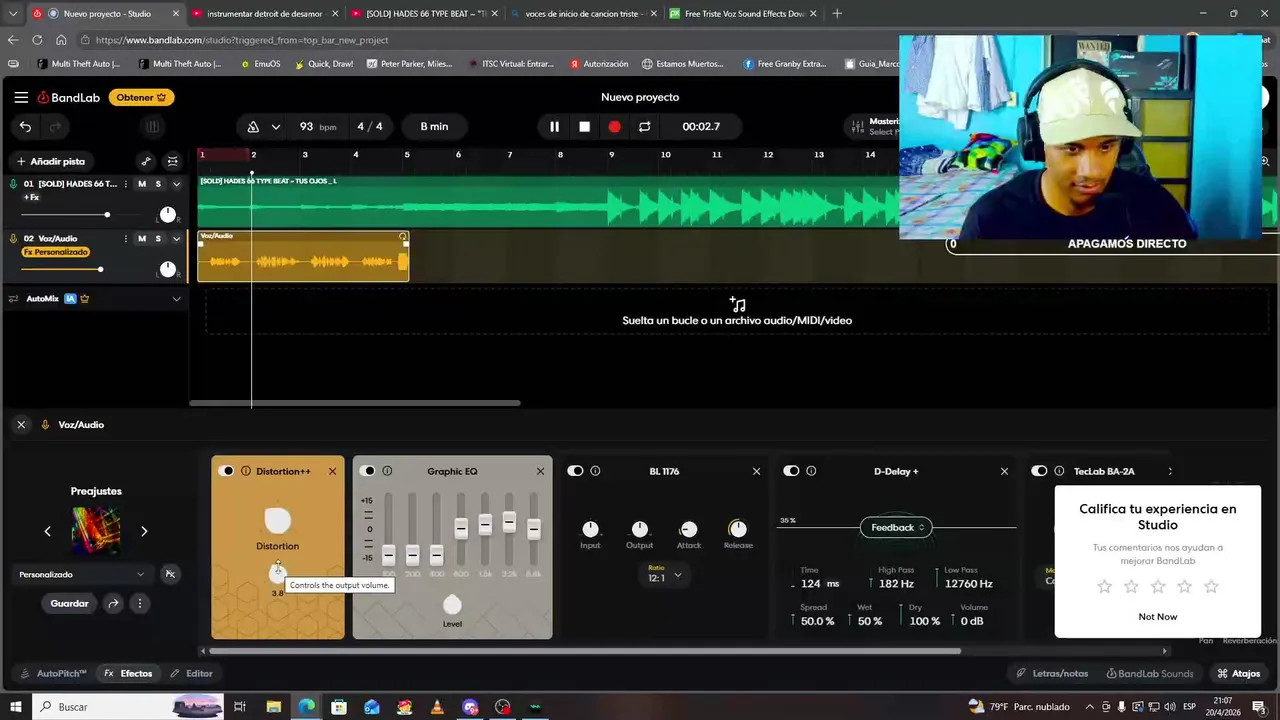Viewport: 1280px width, 720px height.
Task: Open the three-dot preset options menu
Action: point(140,604)
